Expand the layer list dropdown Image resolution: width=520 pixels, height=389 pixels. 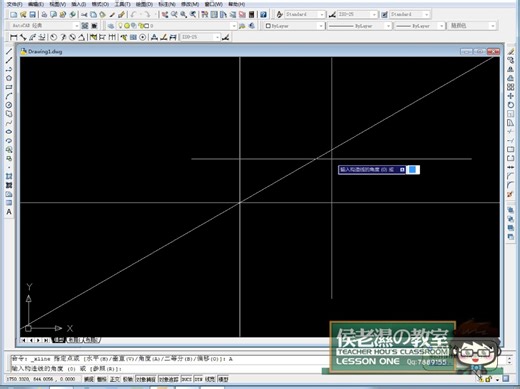tap(233, 26)
